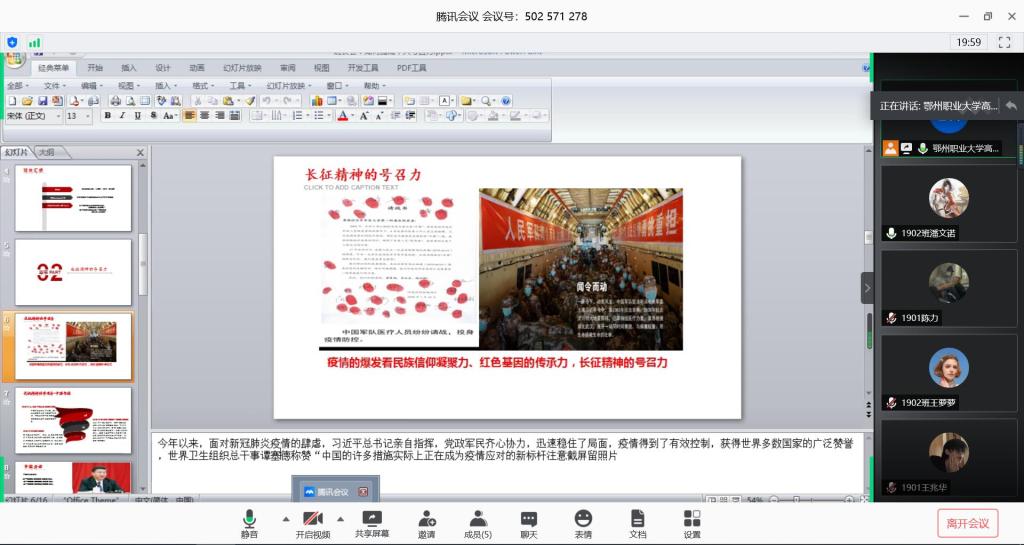Expand audio options arrow beside 静音

[x=285, y=518]
